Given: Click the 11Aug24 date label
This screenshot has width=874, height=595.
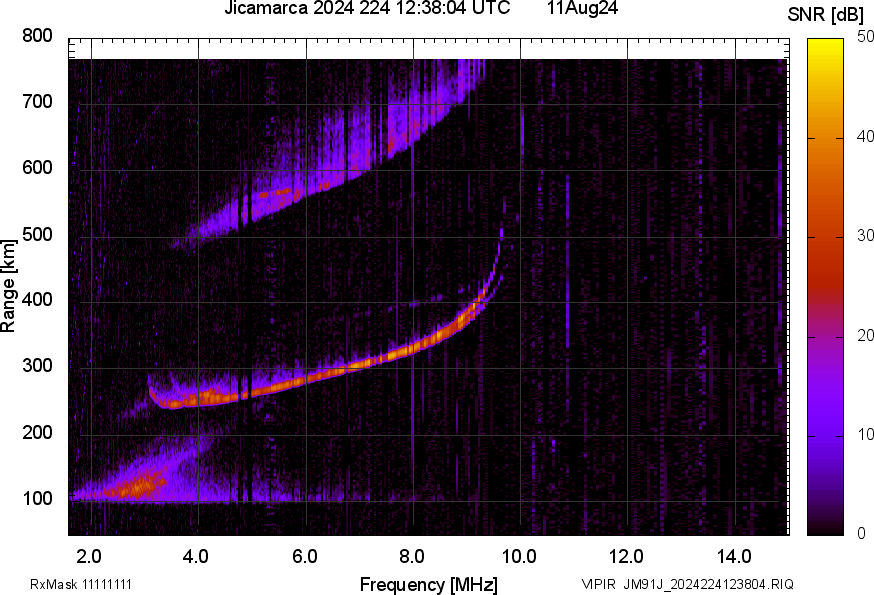Looking at the screenshot, I should (x=582, y=8).
